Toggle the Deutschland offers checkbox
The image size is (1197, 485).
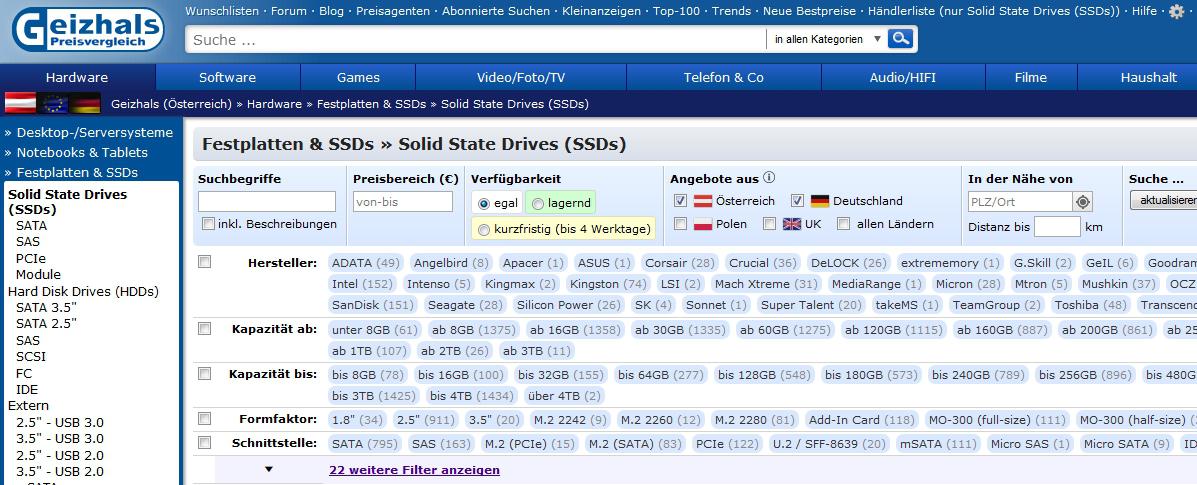point(798,200)
